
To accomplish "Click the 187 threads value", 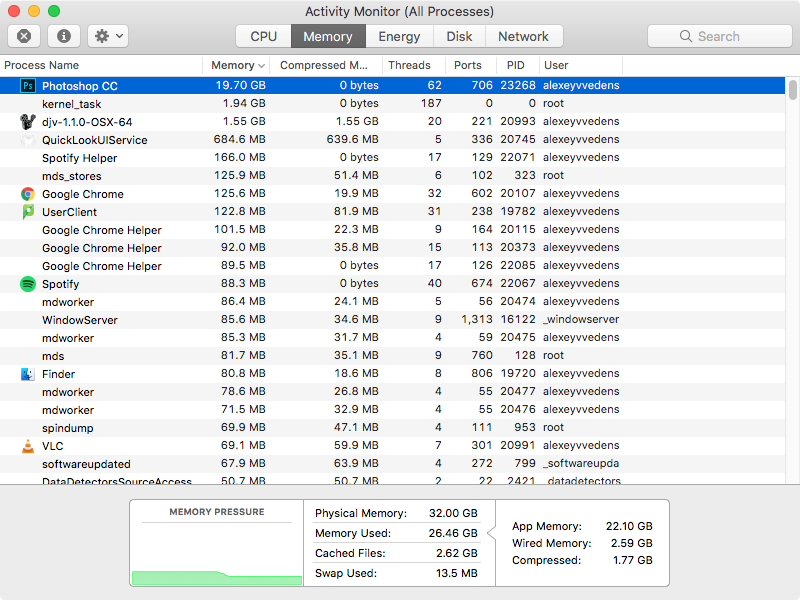I will [431, 103].
